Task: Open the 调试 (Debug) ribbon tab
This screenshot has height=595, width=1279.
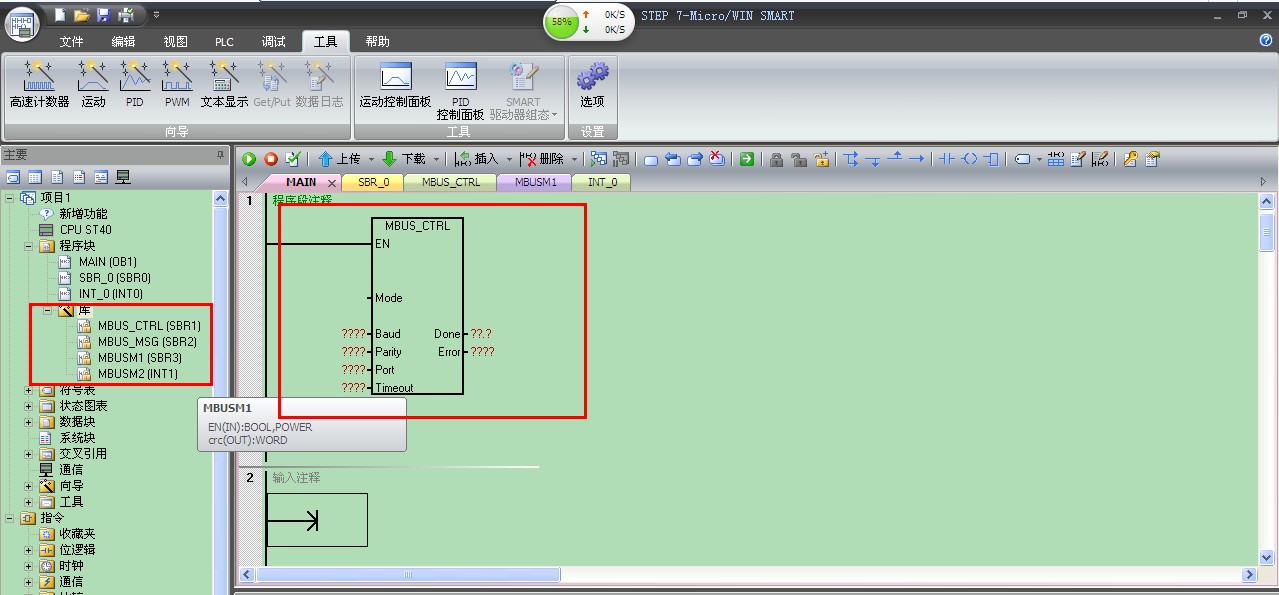Action: (x=273, y=41)
